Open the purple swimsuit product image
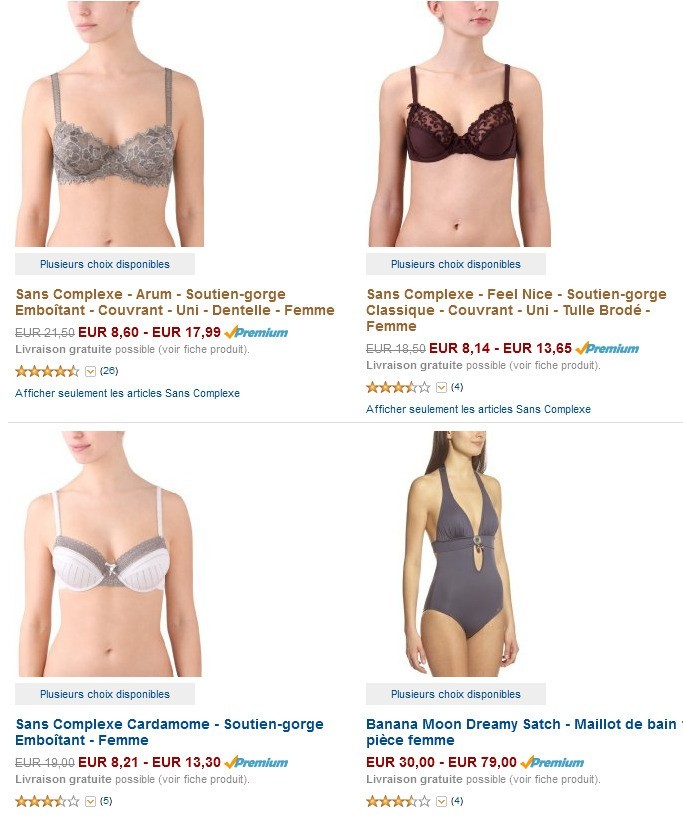This screenshot has height=818, width=683. click(462, 554)
